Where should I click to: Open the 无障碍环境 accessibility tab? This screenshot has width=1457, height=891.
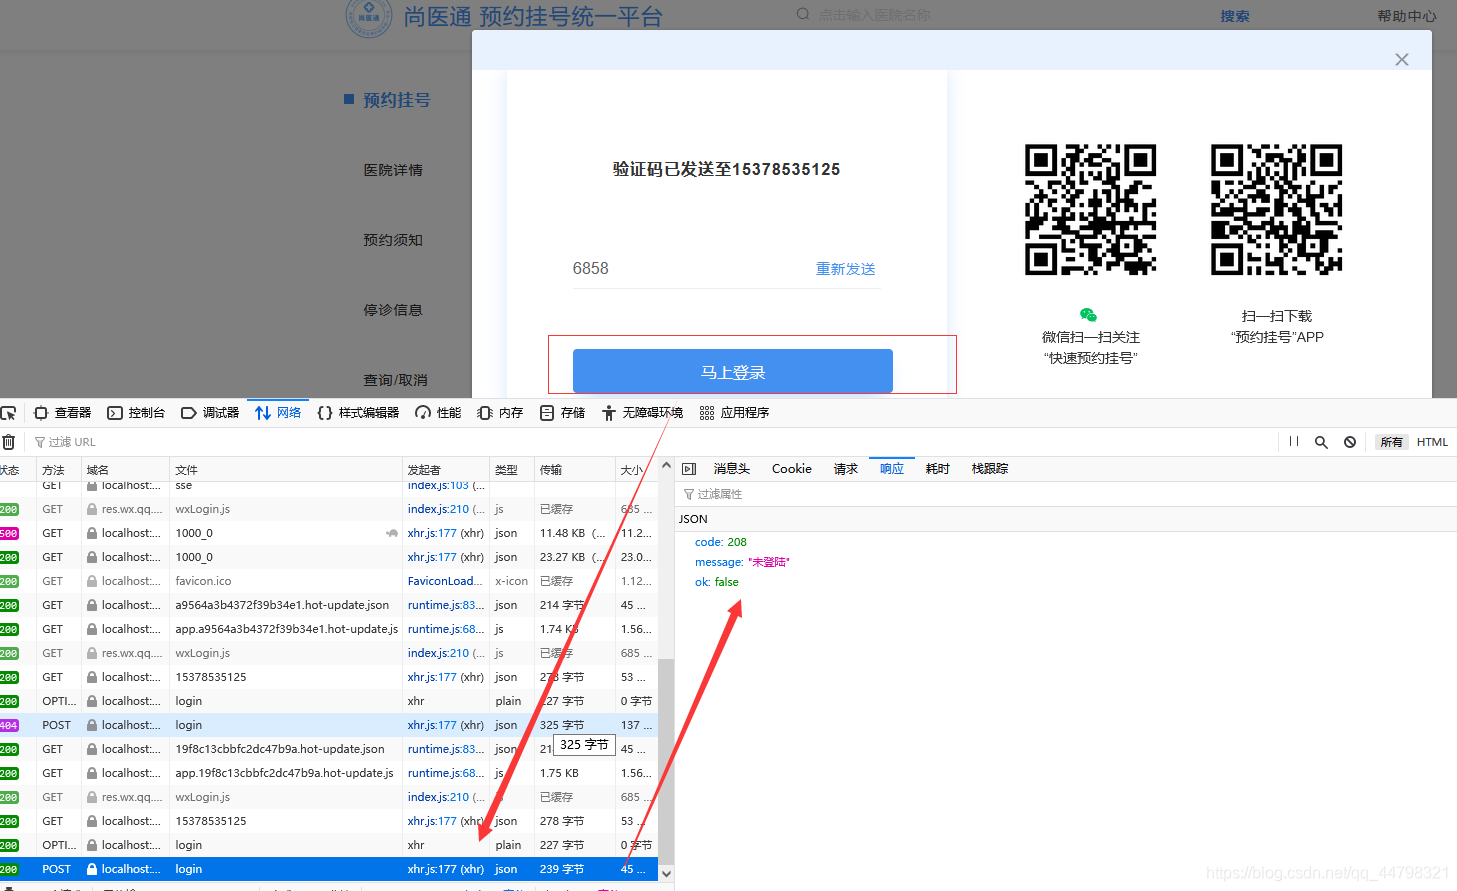[x=642, y=413]
